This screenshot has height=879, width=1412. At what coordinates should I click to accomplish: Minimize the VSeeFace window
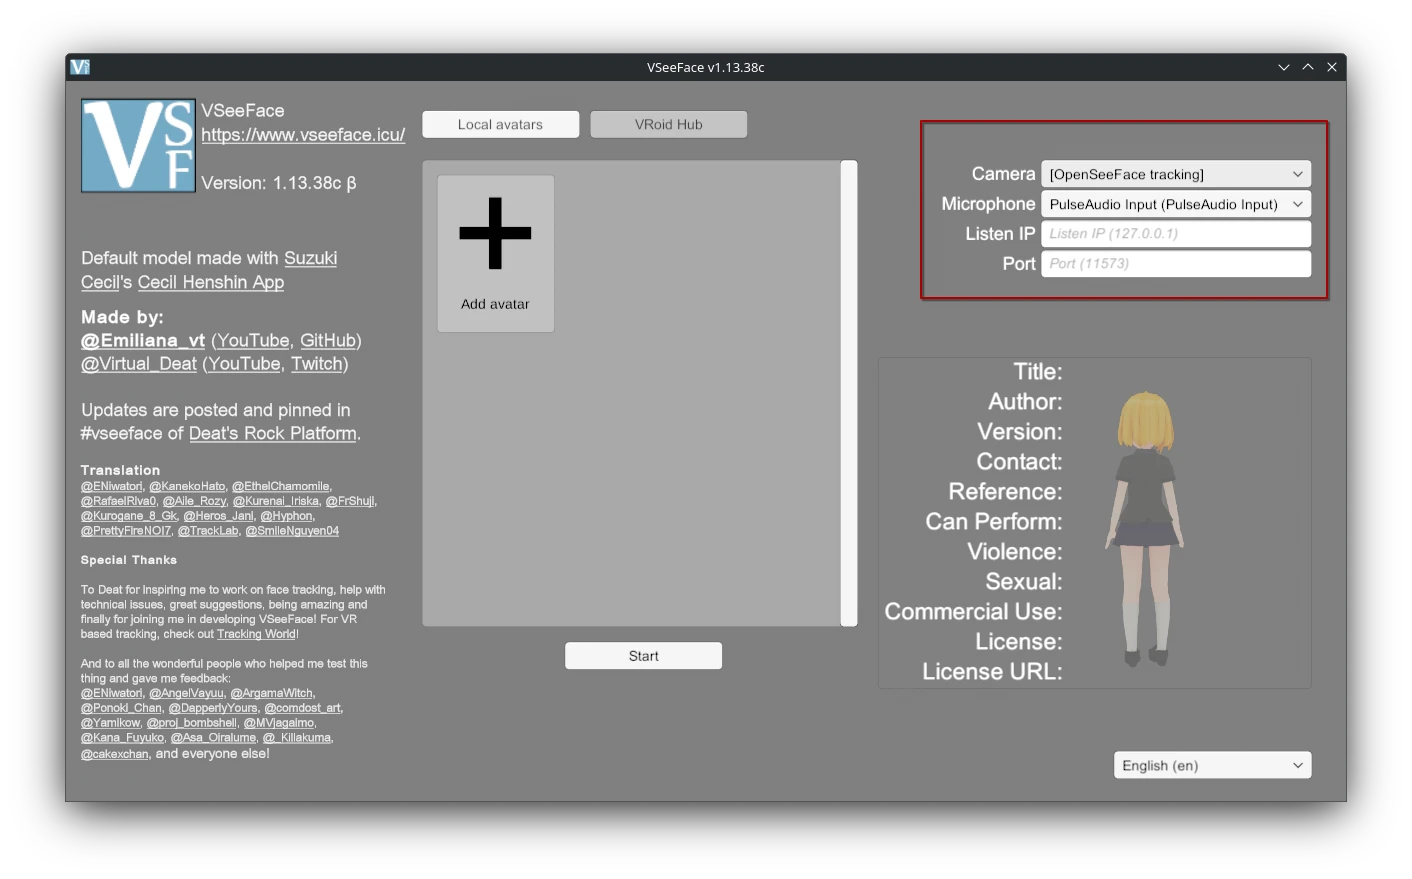coord(1284,67)
